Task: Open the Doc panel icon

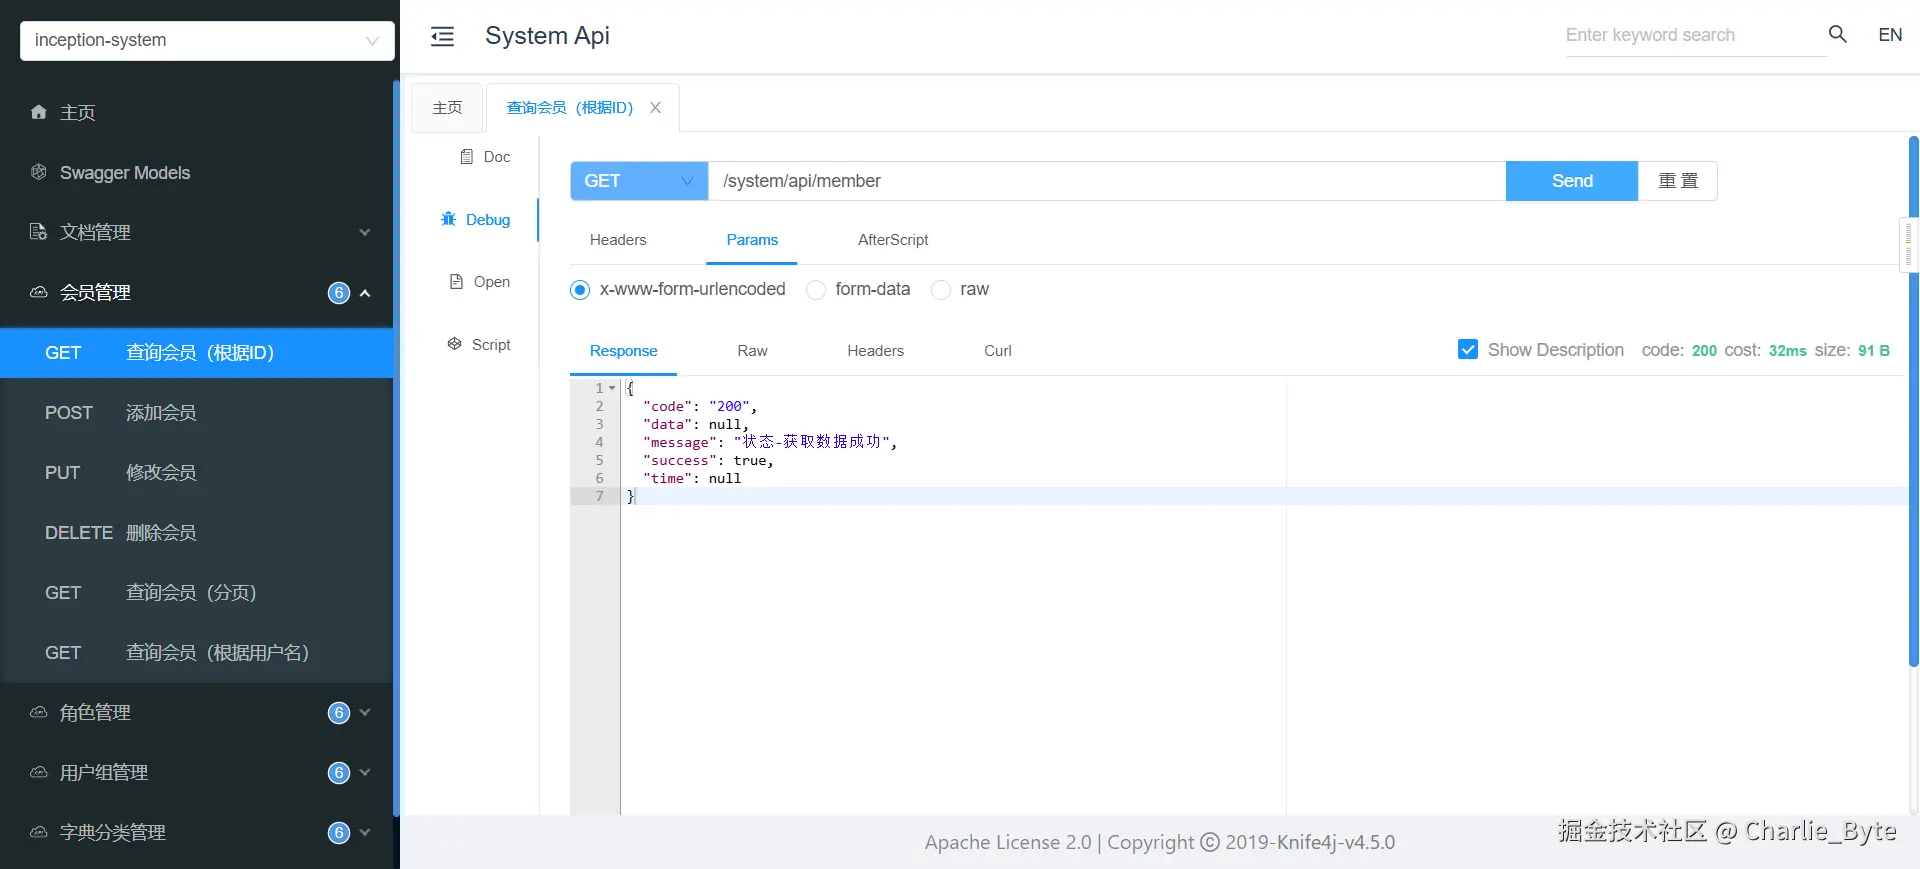Action: 467,157
